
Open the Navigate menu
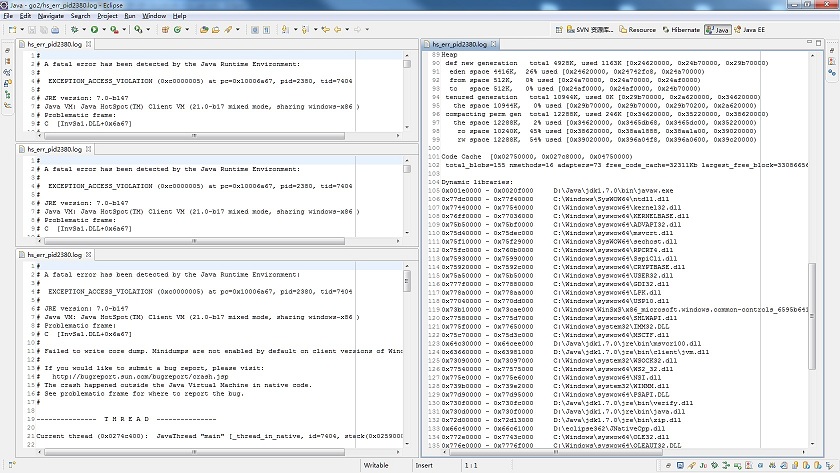pos(50,16)
